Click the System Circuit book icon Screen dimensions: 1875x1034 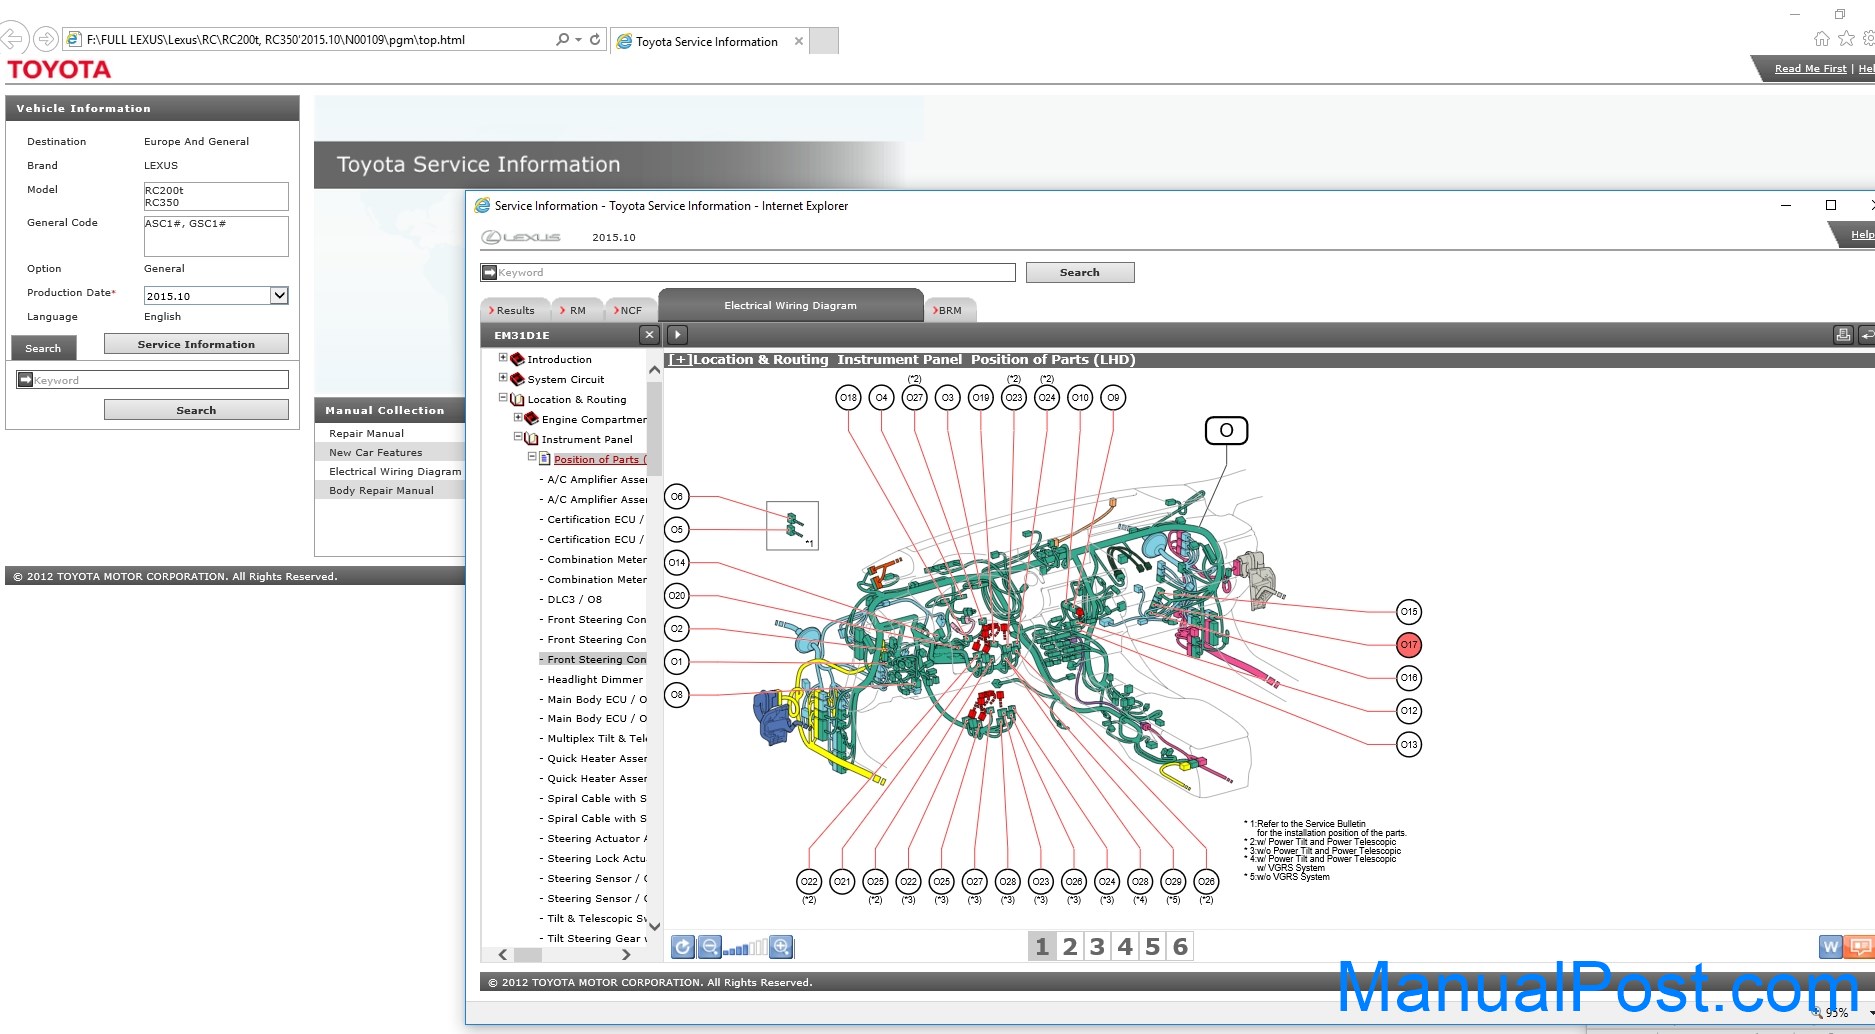[x=517, y=379]
